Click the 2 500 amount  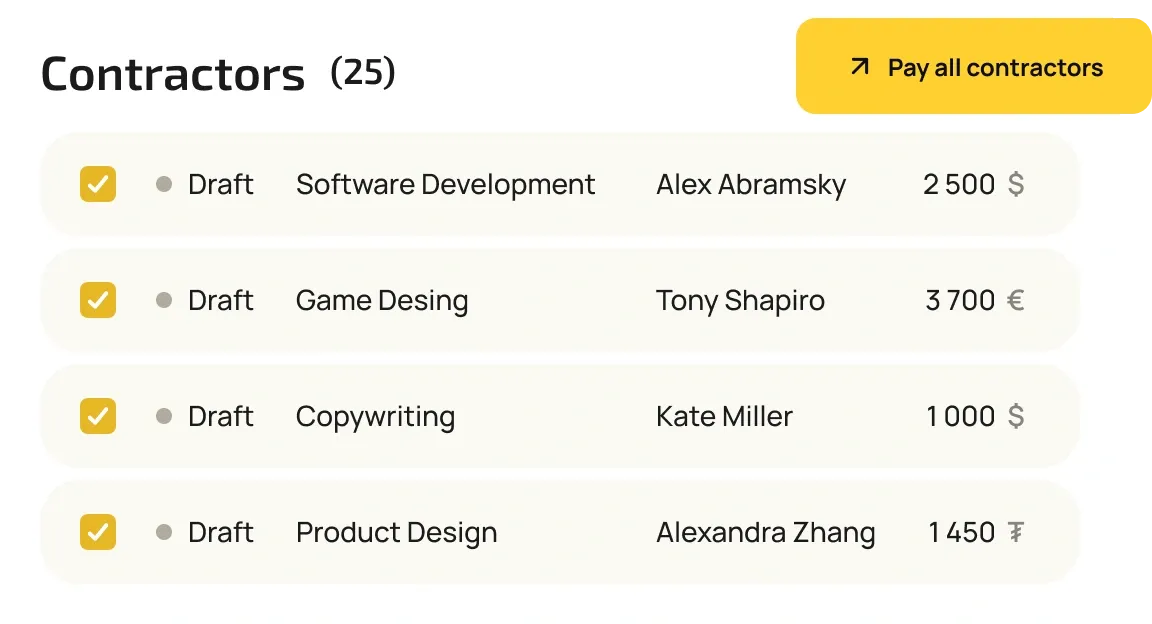click(x=959, y=185)
